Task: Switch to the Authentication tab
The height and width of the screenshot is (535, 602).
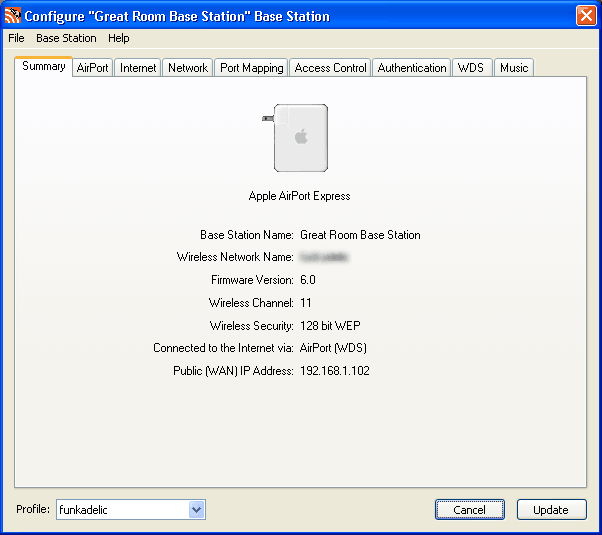Action: tap(412, 68)
